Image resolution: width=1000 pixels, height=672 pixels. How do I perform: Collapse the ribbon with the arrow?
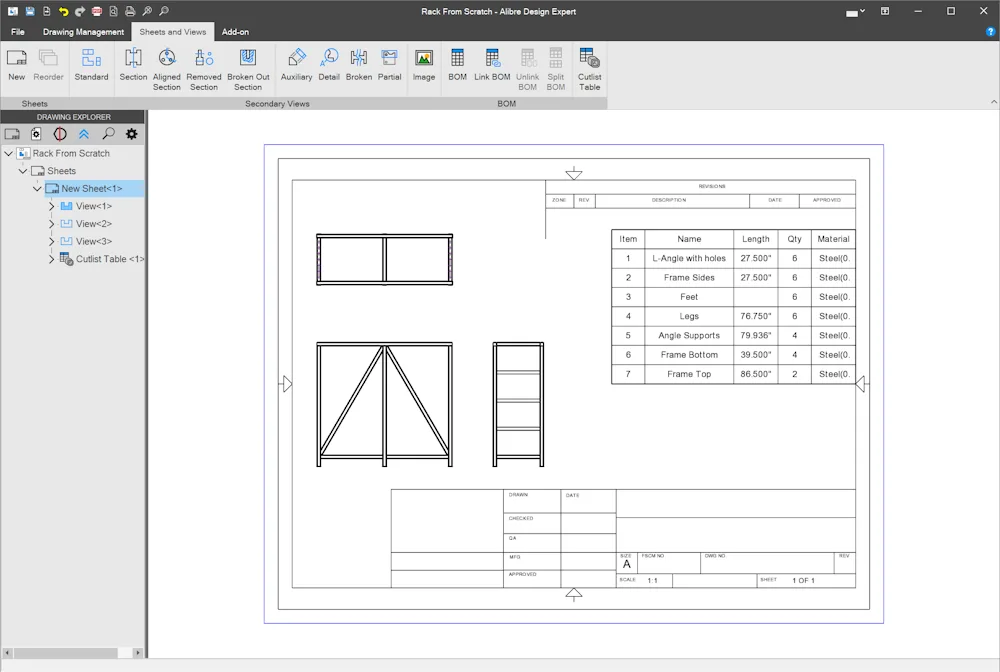(994, 102)
